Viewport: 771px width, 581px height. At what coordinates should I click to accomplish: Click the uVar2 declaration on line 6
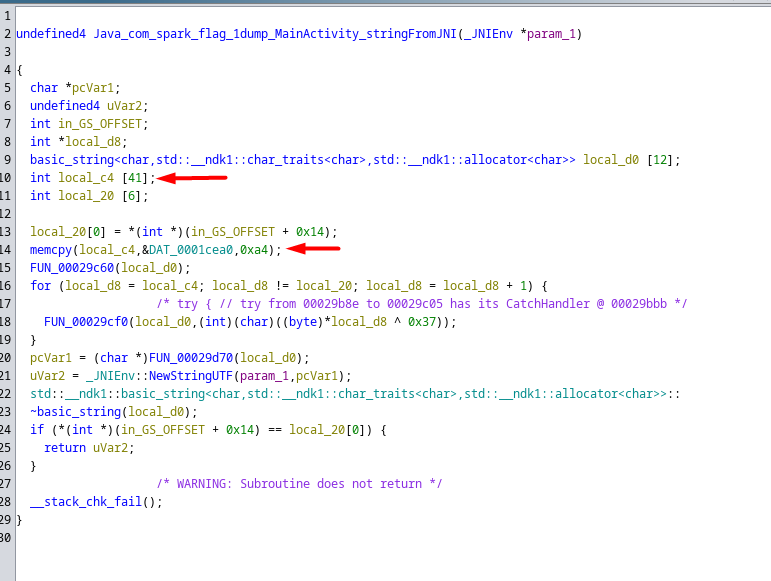tap(124, 106)
